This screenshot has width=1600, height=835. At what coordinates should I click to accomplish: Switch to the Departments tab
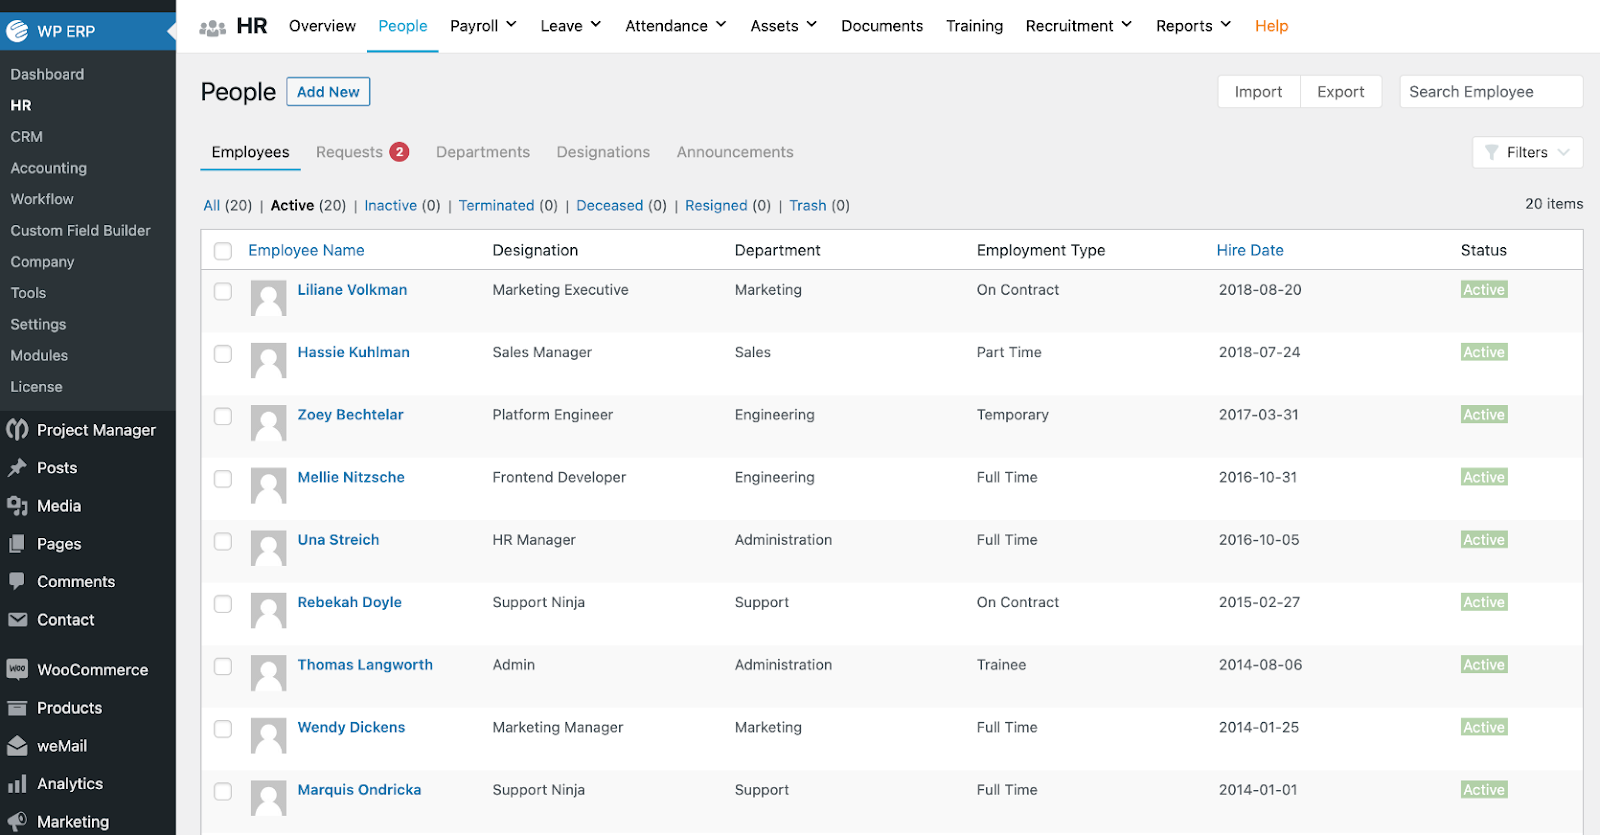[x=483, y=152]
